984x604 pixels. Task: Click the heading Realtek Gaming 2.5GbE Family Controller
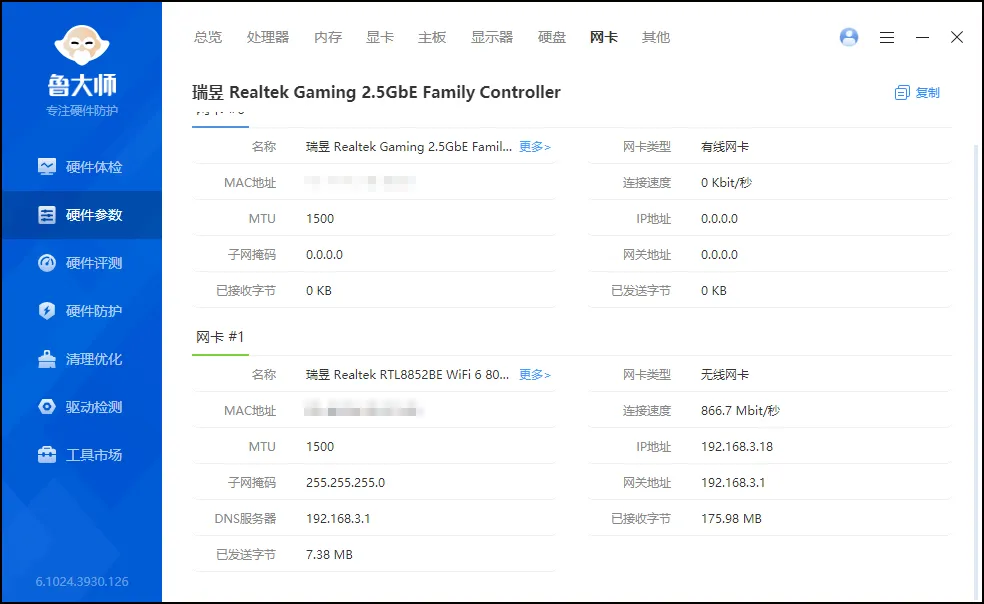tap(376, 92)
